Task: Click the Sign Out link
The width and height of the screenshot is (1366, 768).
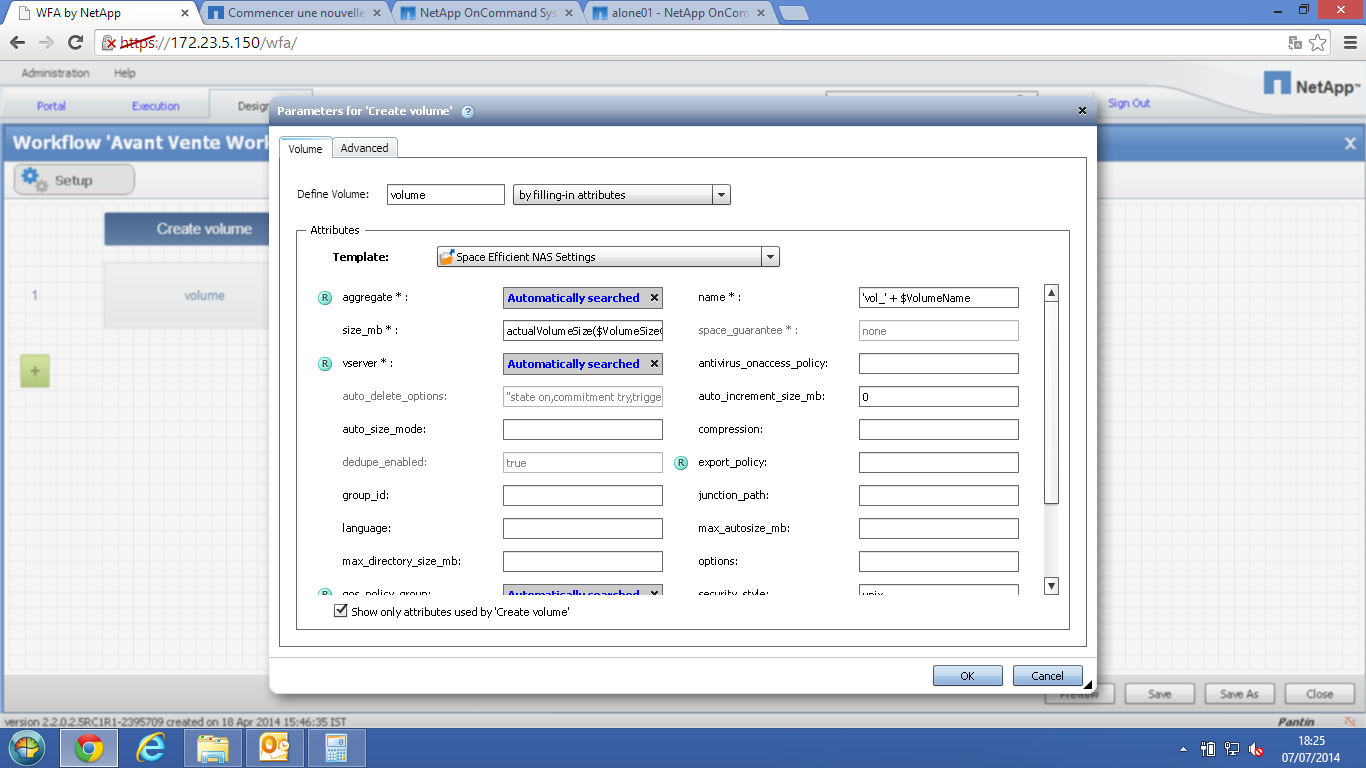Action: tap(1129, 103)
